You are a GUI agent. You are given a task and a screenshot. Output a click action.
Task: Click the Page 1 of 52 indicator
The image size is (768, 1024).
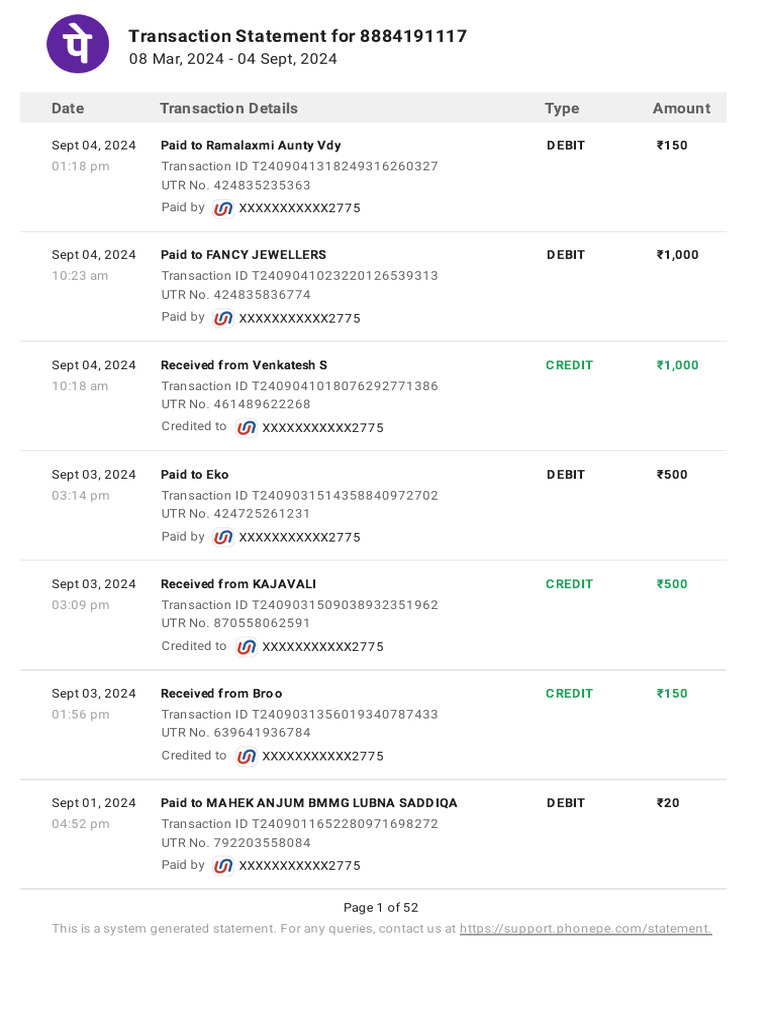pos(381,908)
